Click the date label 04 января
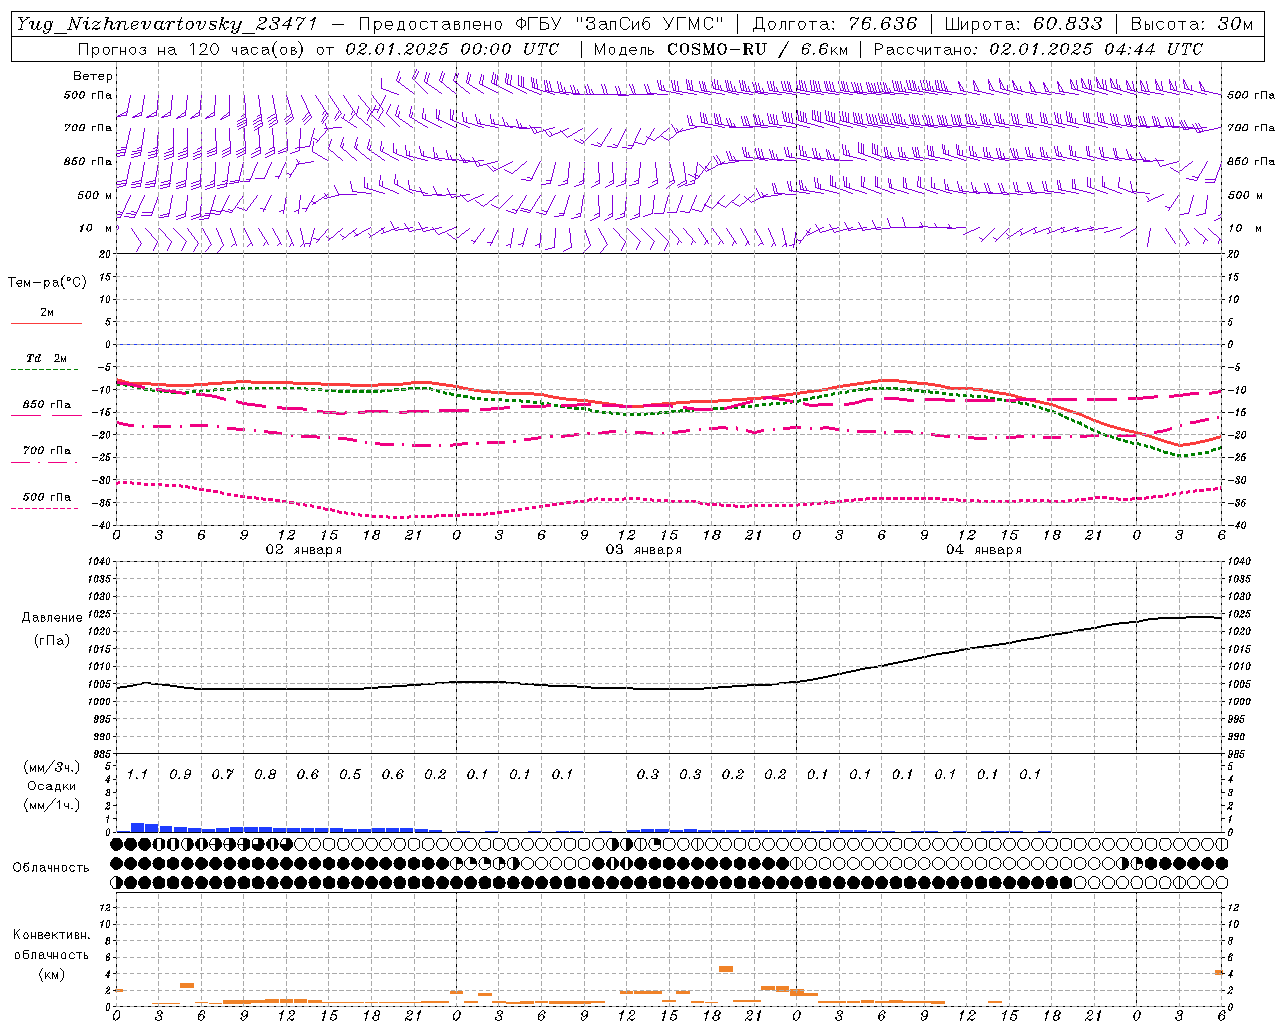 [x=984, y=549]
